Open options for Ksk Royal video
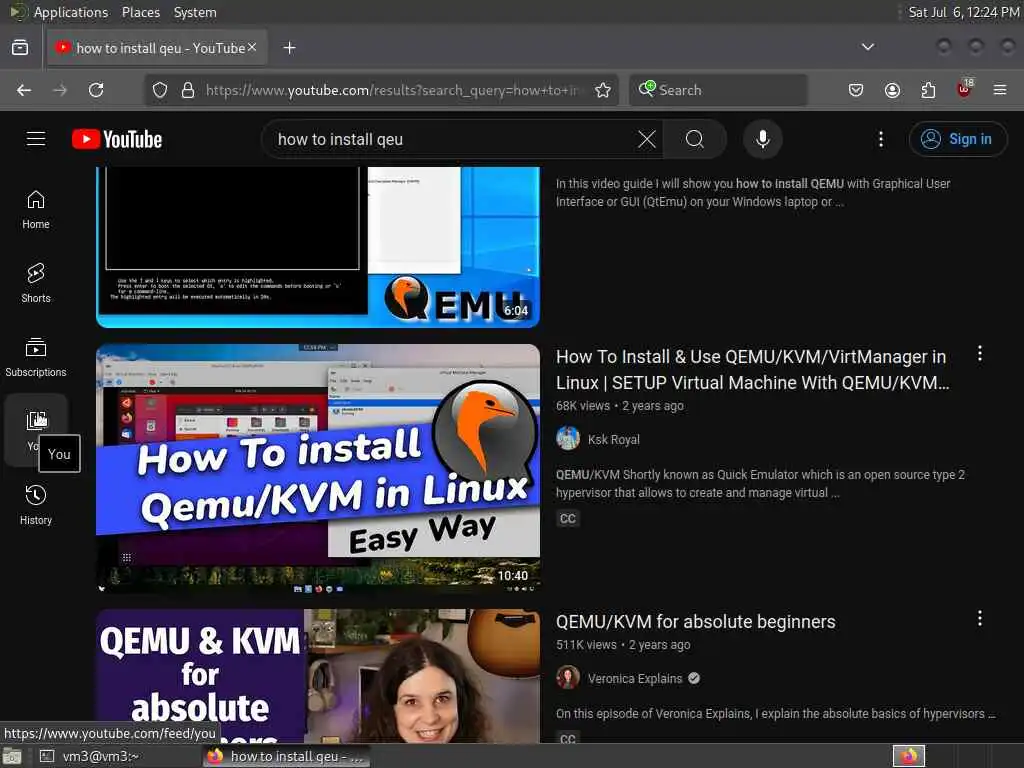Screen dimensions: 1024x768 pos(980,354)
